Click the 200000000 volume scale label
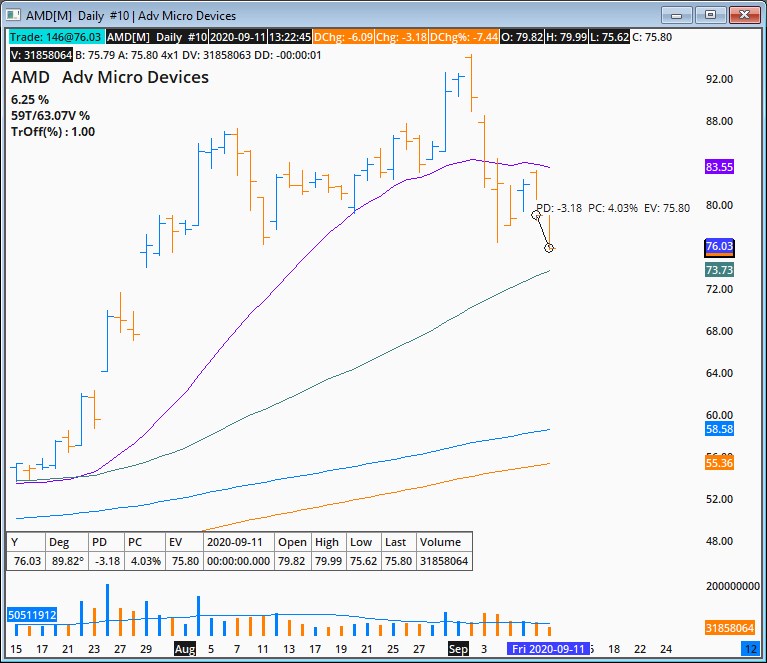767x663 pixels. (x=733, y=586)
